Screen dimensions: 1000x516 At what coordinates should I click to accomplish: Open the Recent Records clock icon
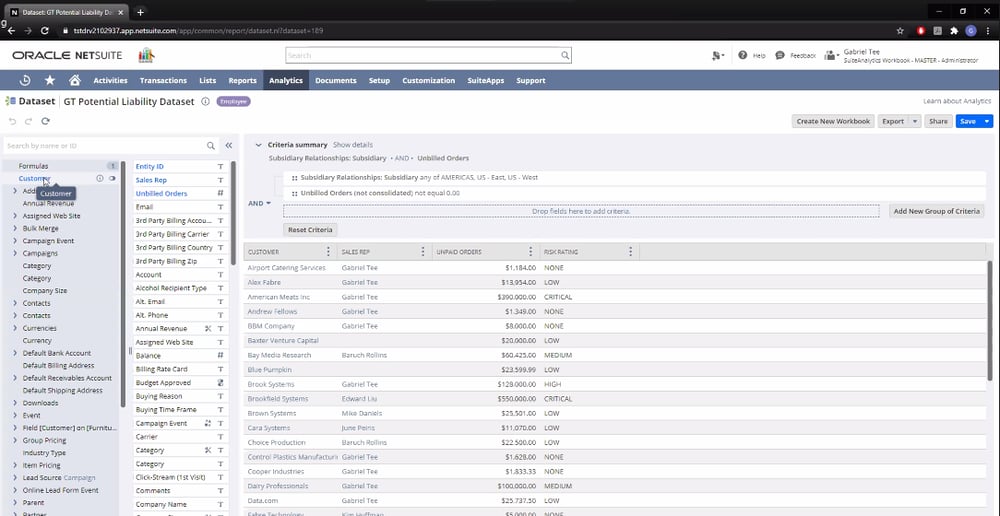pyautogui.click(x=25, y=80)
